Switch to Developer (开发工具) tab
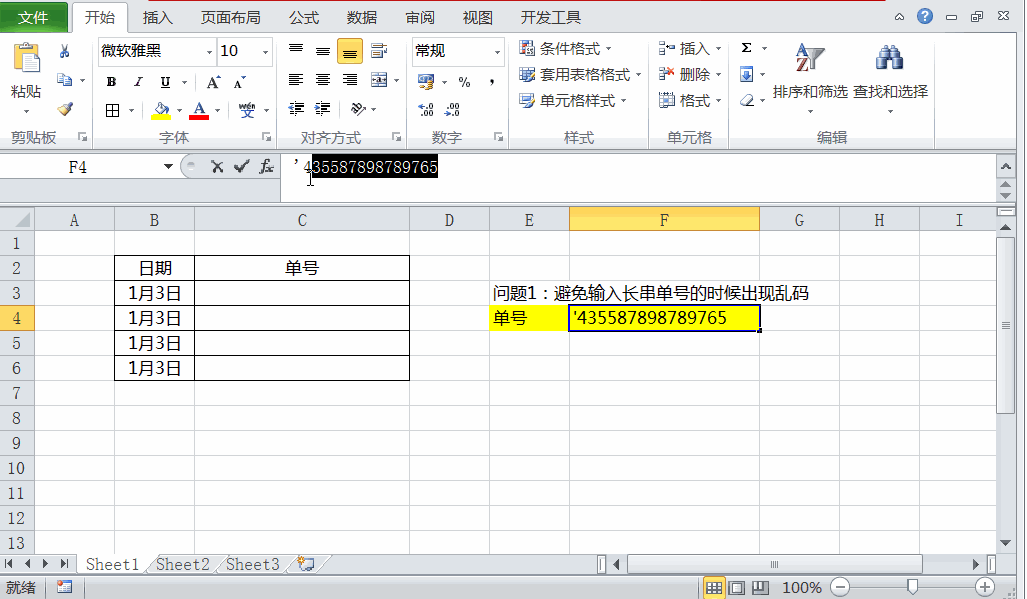The width and height of the screenshot is (1027, 599). coord(551,18)
